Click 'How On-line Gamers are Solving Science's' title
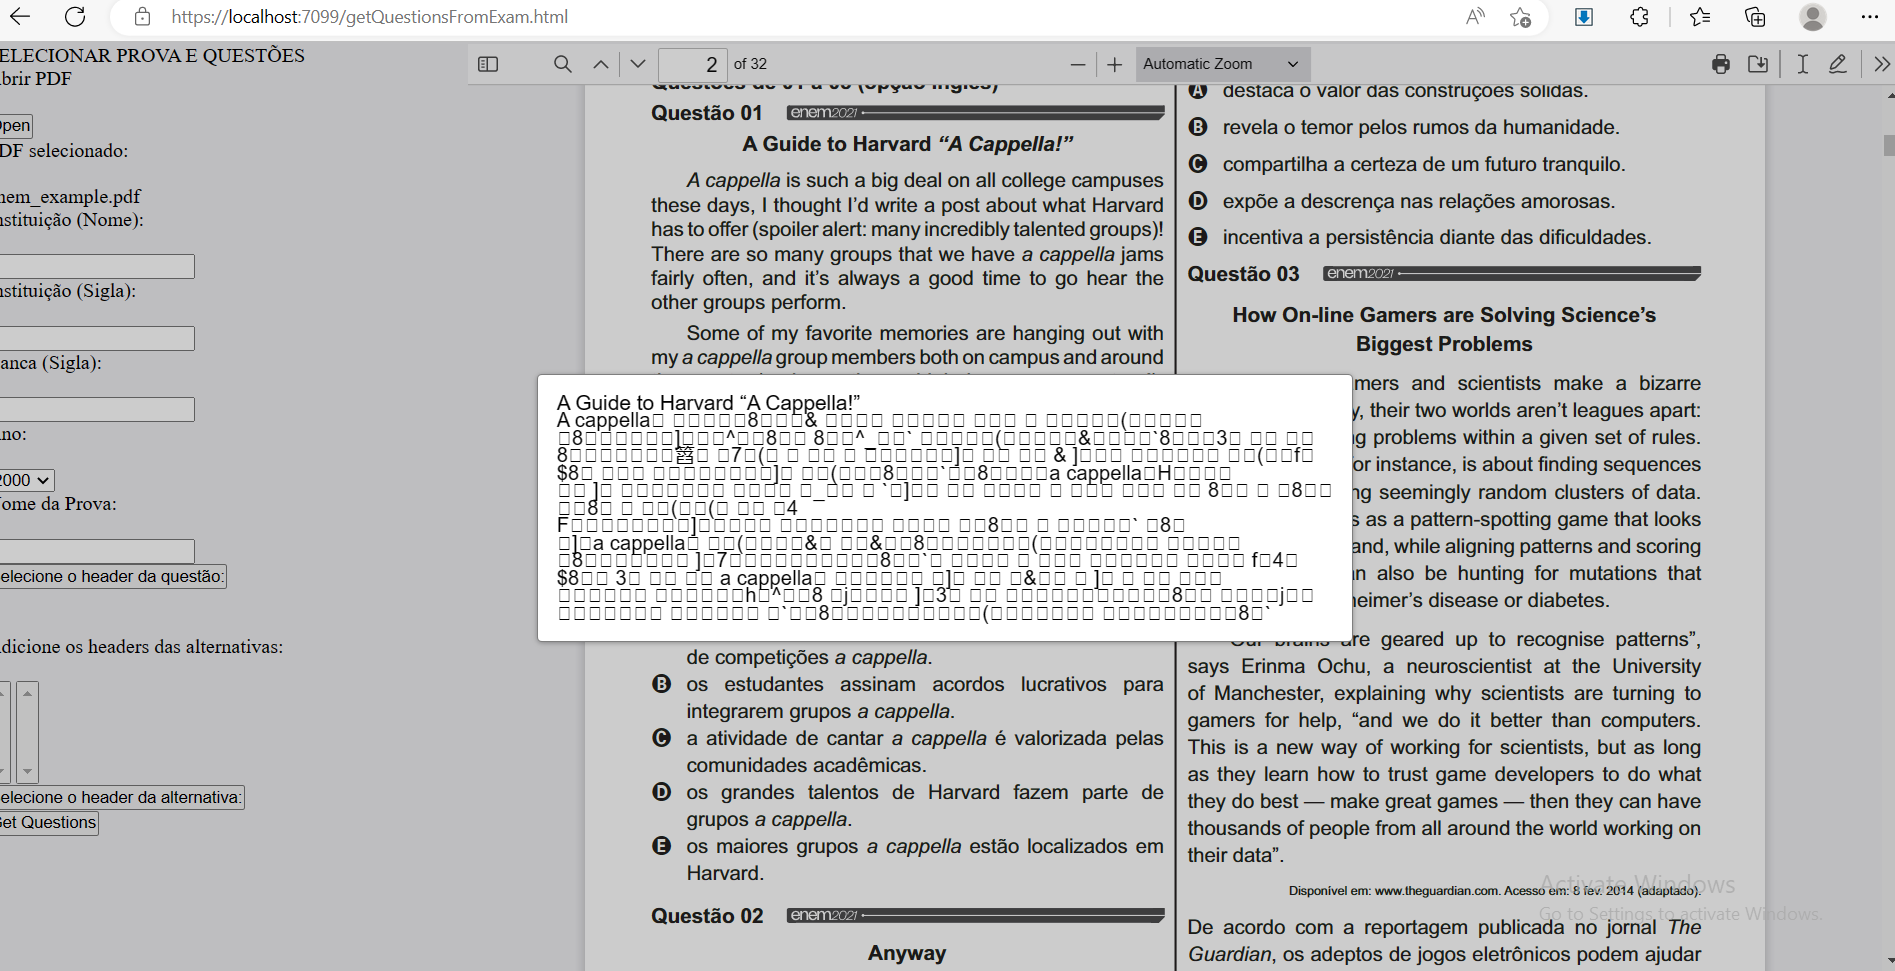The width and height of the screenshot is (1895, 971). click(1444, 315)
